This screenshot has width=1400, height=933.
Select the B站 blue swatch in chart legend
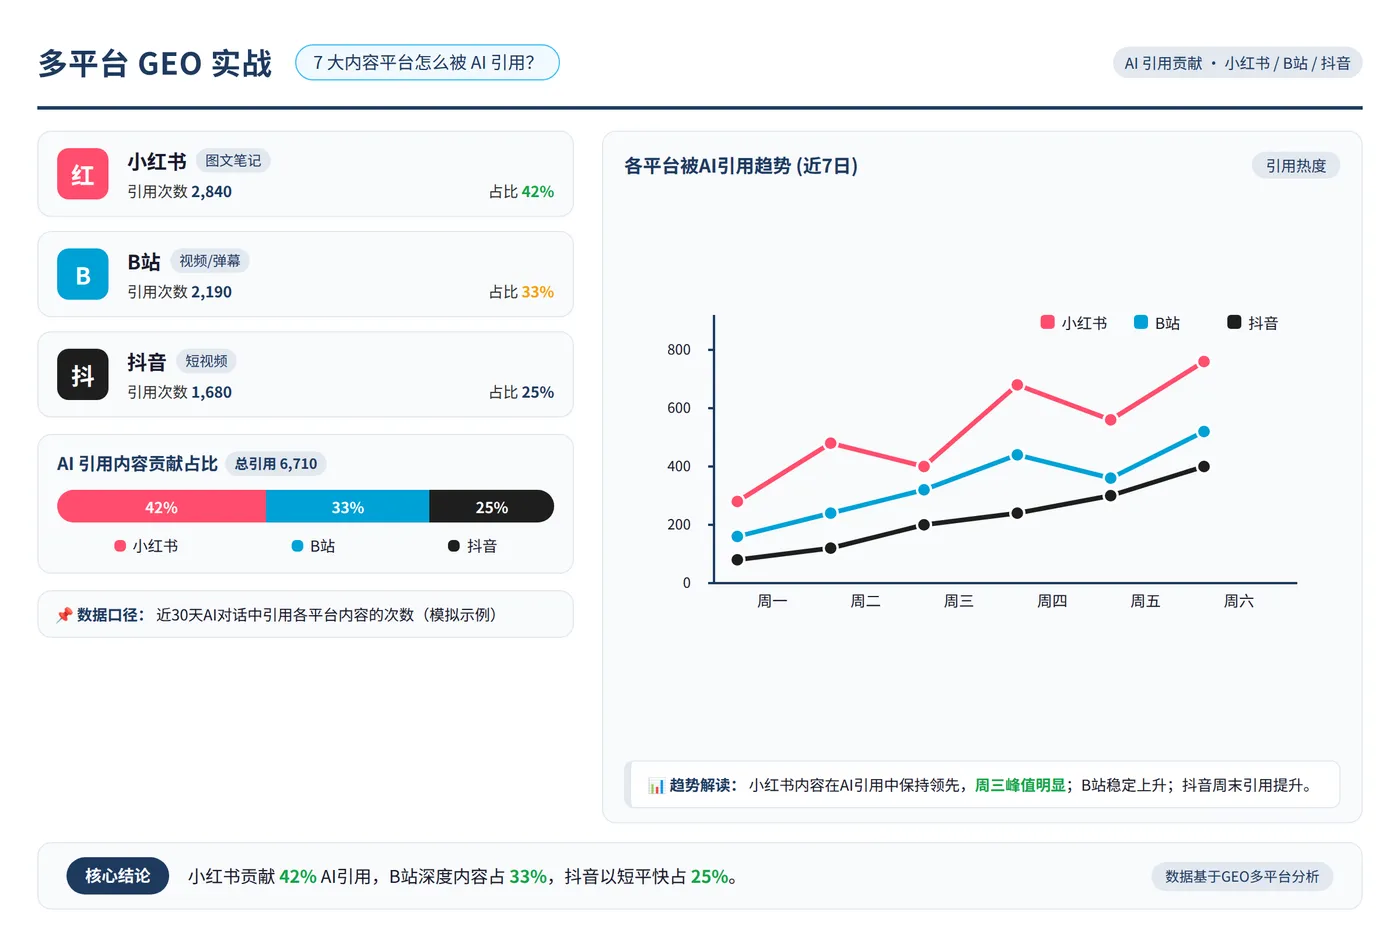pyautogui.click(x=1141, y=322)
